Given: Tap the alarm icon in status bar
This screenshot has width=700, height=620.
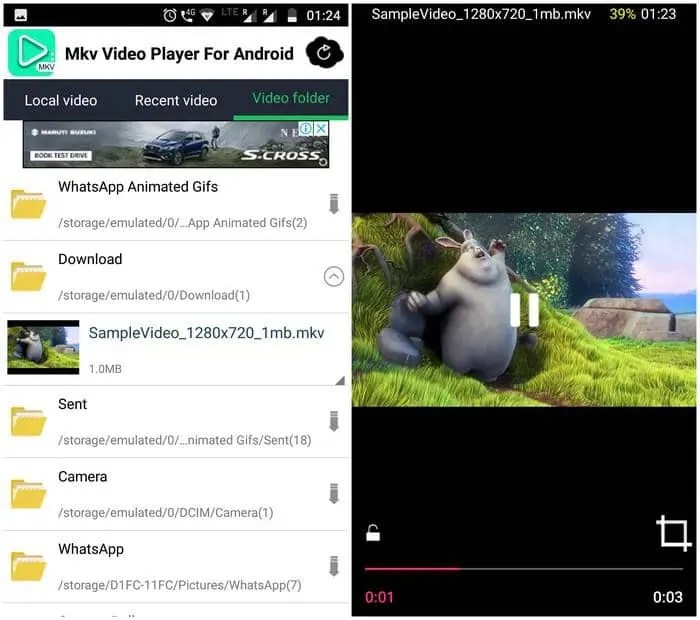Looking at the screenshot, I should (x=170, y=16).
